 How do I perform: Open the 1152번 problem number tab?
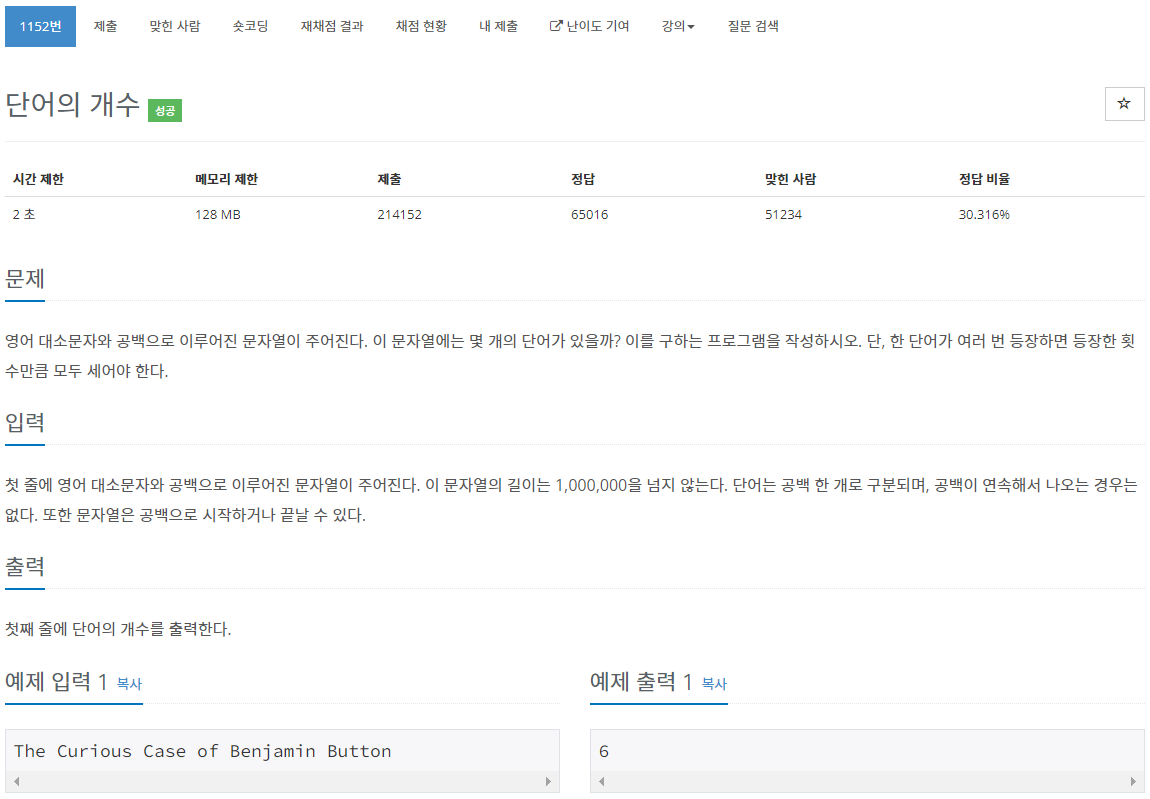point(40,26)
